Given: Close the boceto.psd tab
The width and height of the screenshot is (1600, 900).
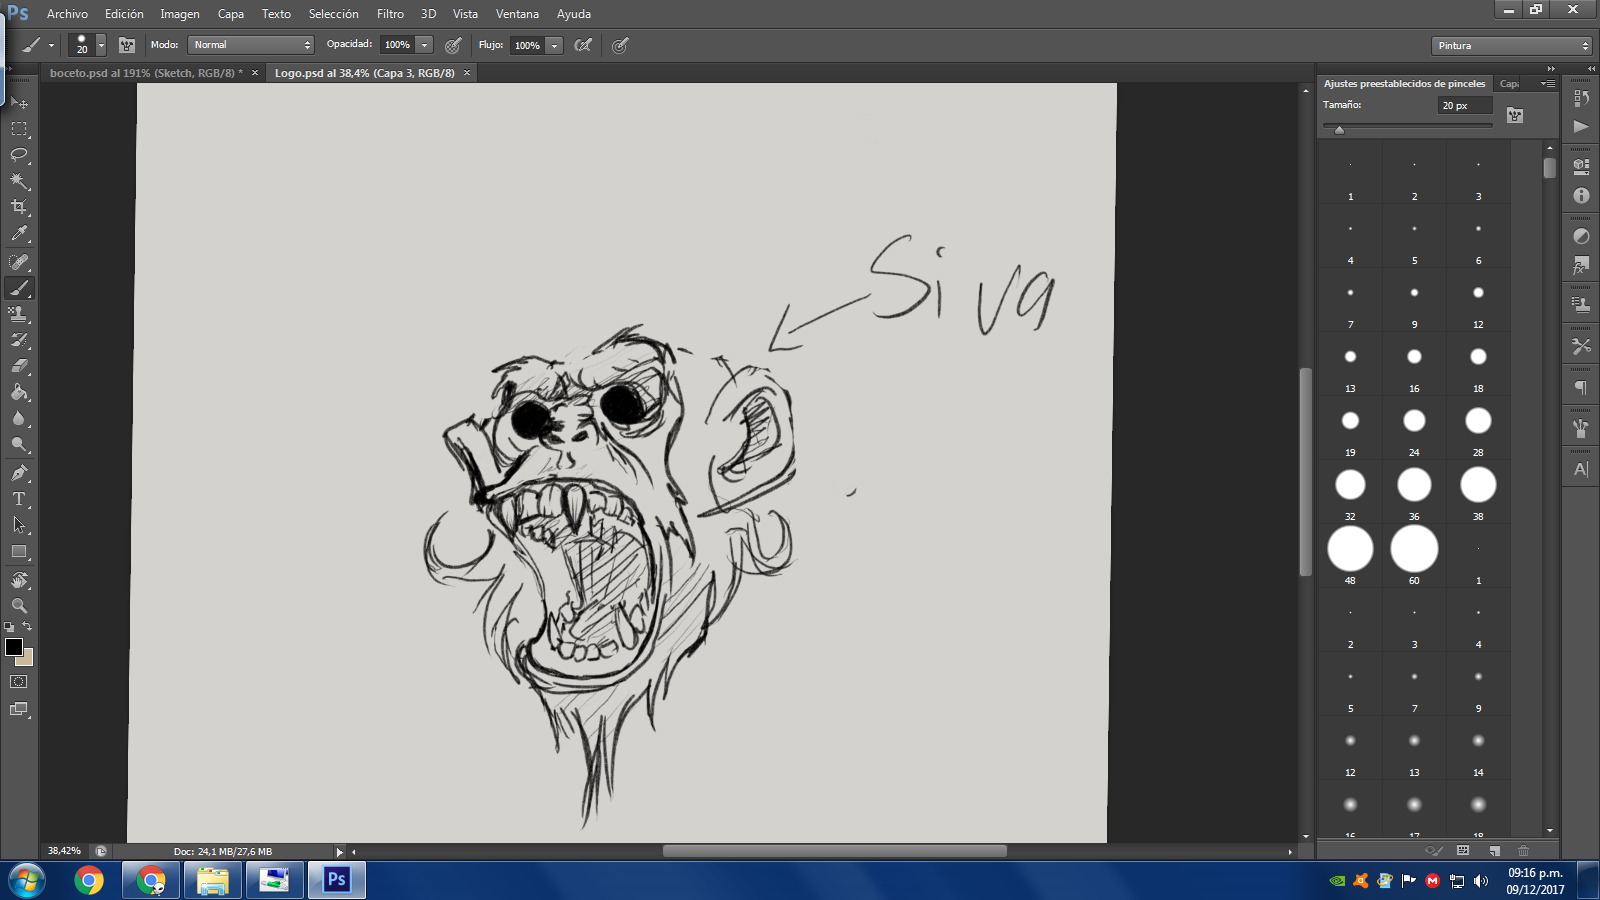Looking at the screenshot, I should 255,73.
